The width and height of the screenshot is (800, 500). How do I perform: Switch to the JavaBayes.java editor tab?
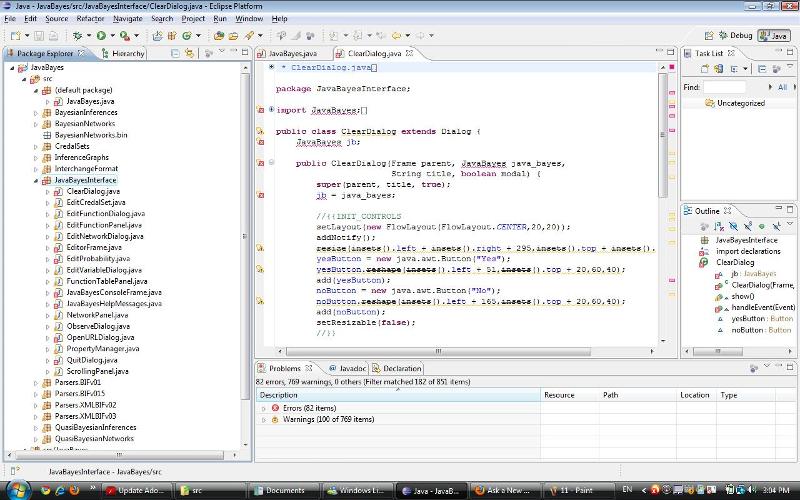pyautogui.click(x=293, y=53)
